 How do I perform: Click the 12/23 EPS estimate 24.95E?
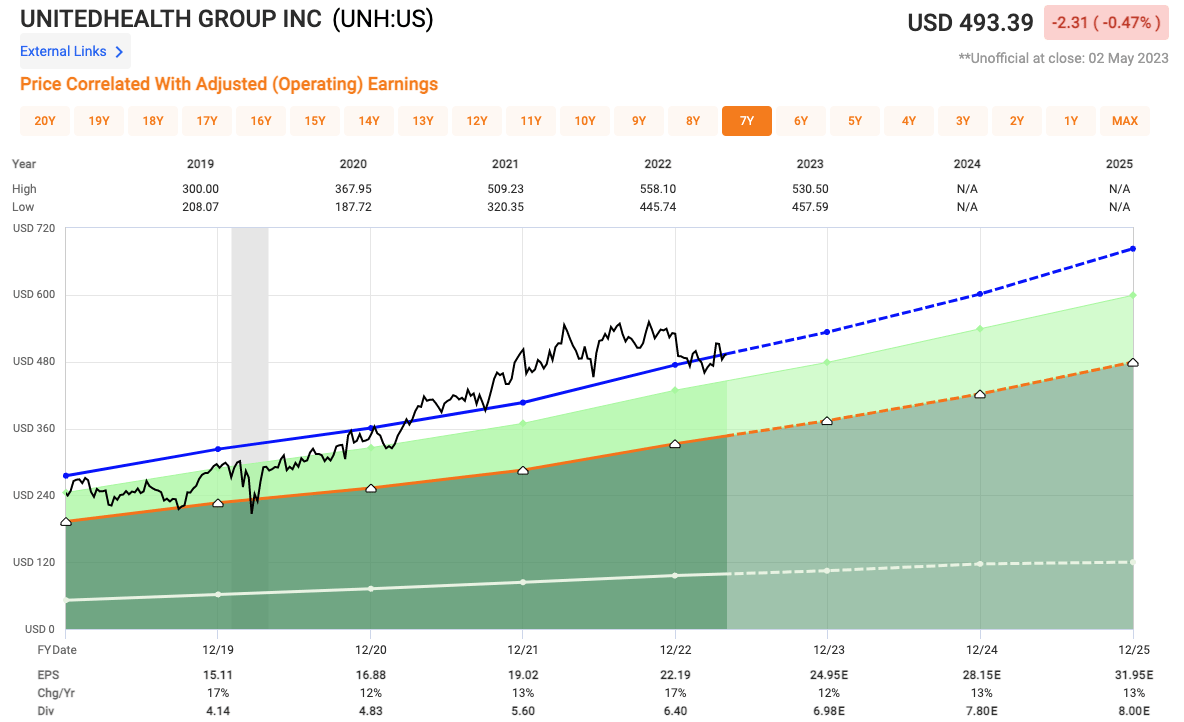(x=829, y=675)
